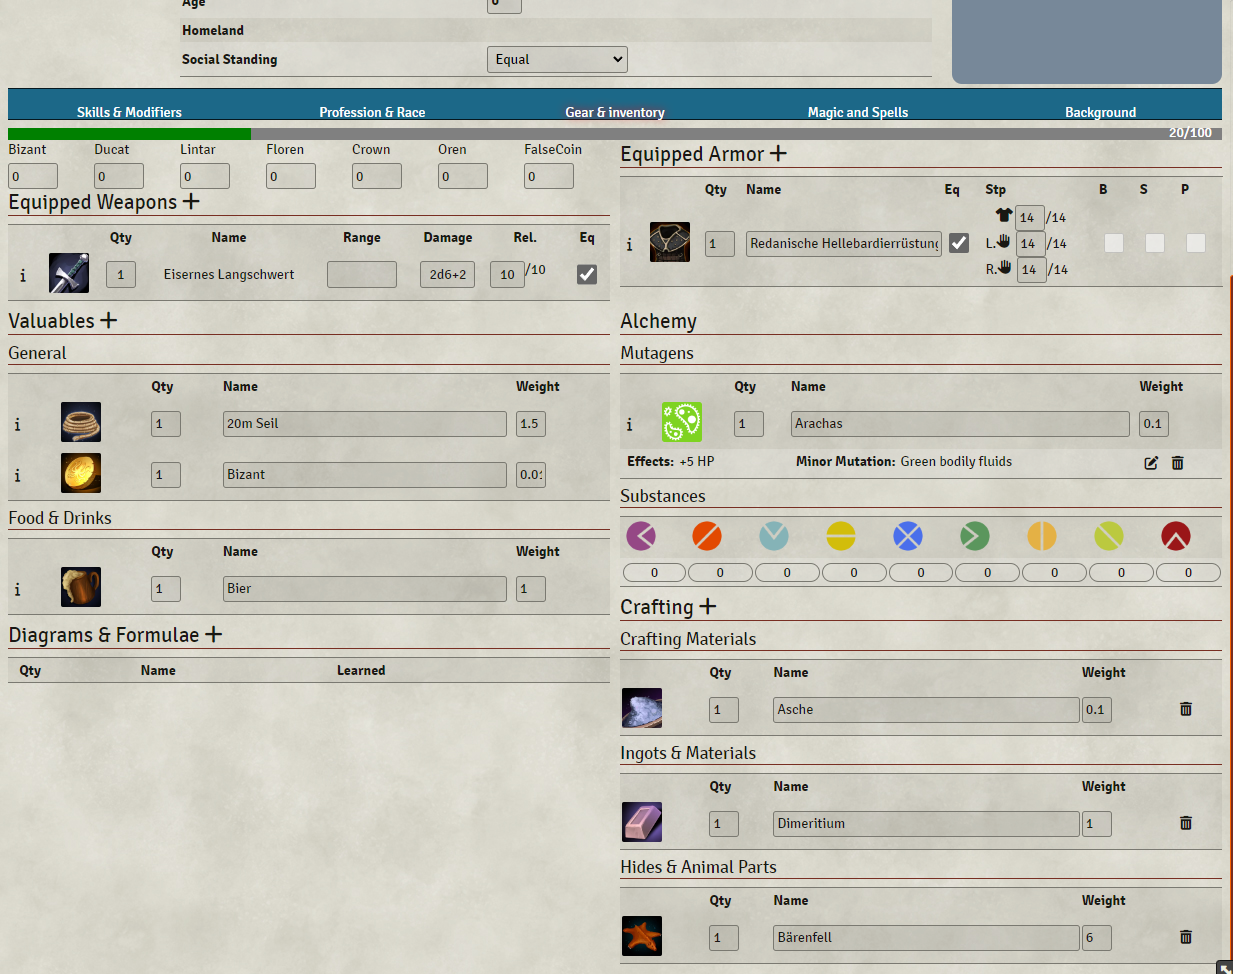
Task: Click the lime green substance symbol
Action: (1109, 536)
